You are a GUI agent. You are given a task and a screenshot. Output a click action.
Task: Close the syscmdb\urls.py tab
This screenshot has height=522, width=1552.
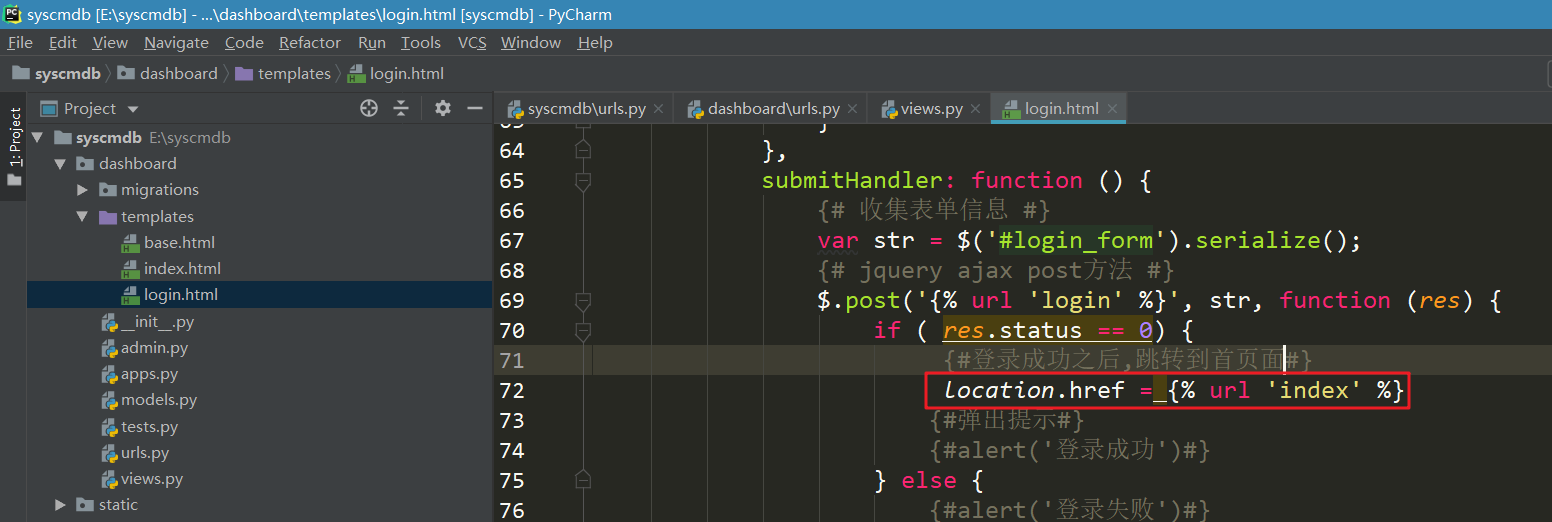[659, 109]
